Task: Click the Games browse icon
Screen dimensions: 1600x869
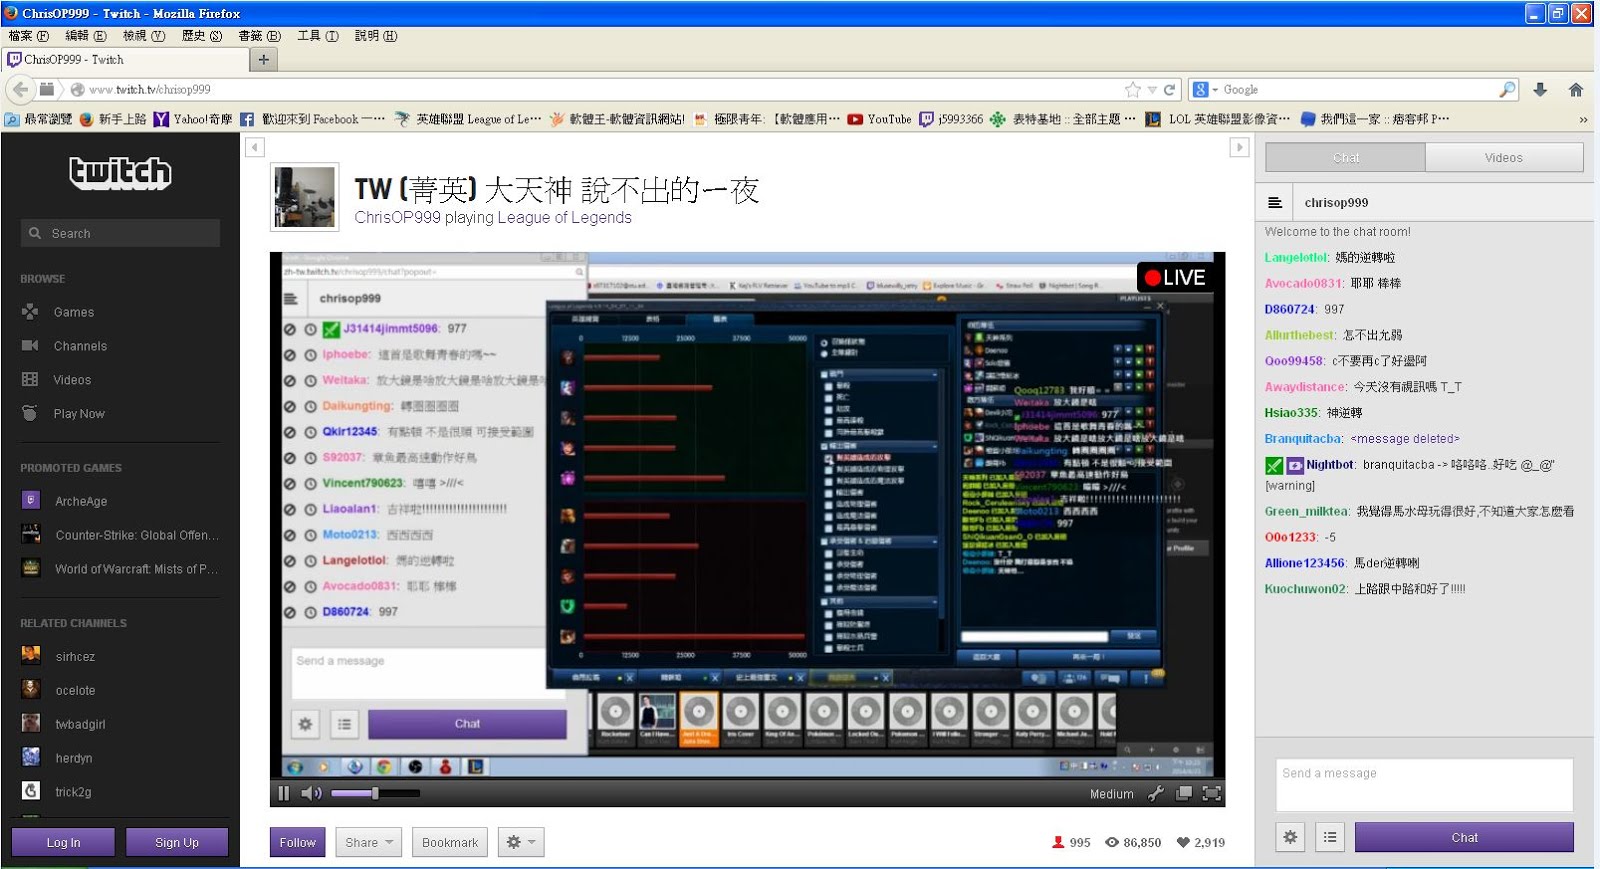Action: (30, 312)
